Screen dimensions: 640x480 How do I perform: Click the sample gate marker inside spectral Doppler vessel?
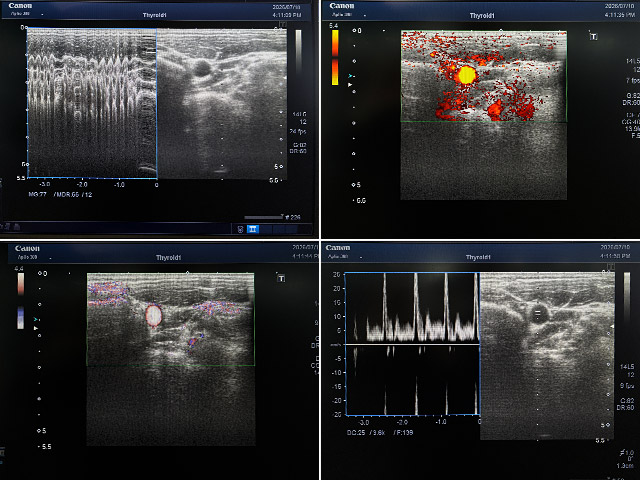click(x=538, y=314)
